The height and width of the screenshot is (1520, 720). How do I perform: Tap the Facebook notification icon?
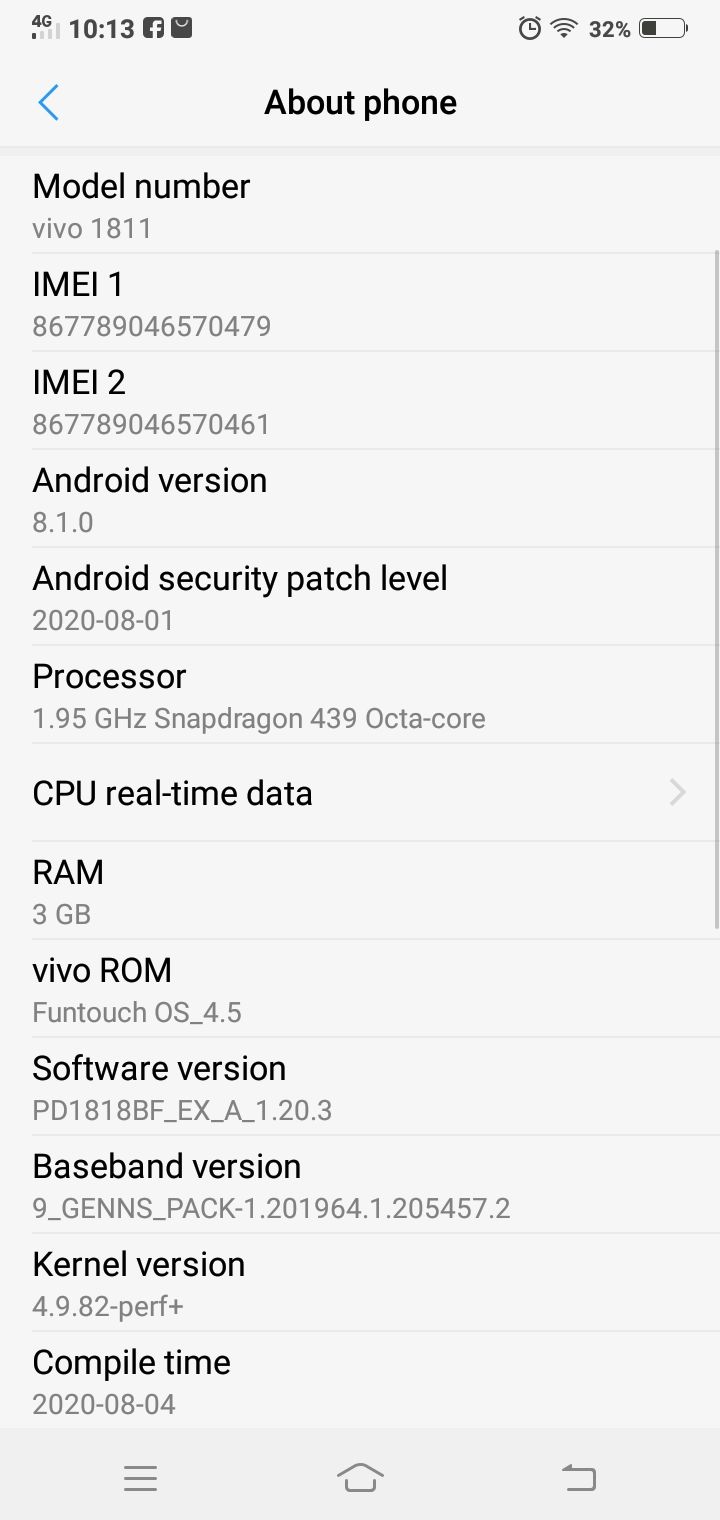pyautogui.click(x=154, y=29)
